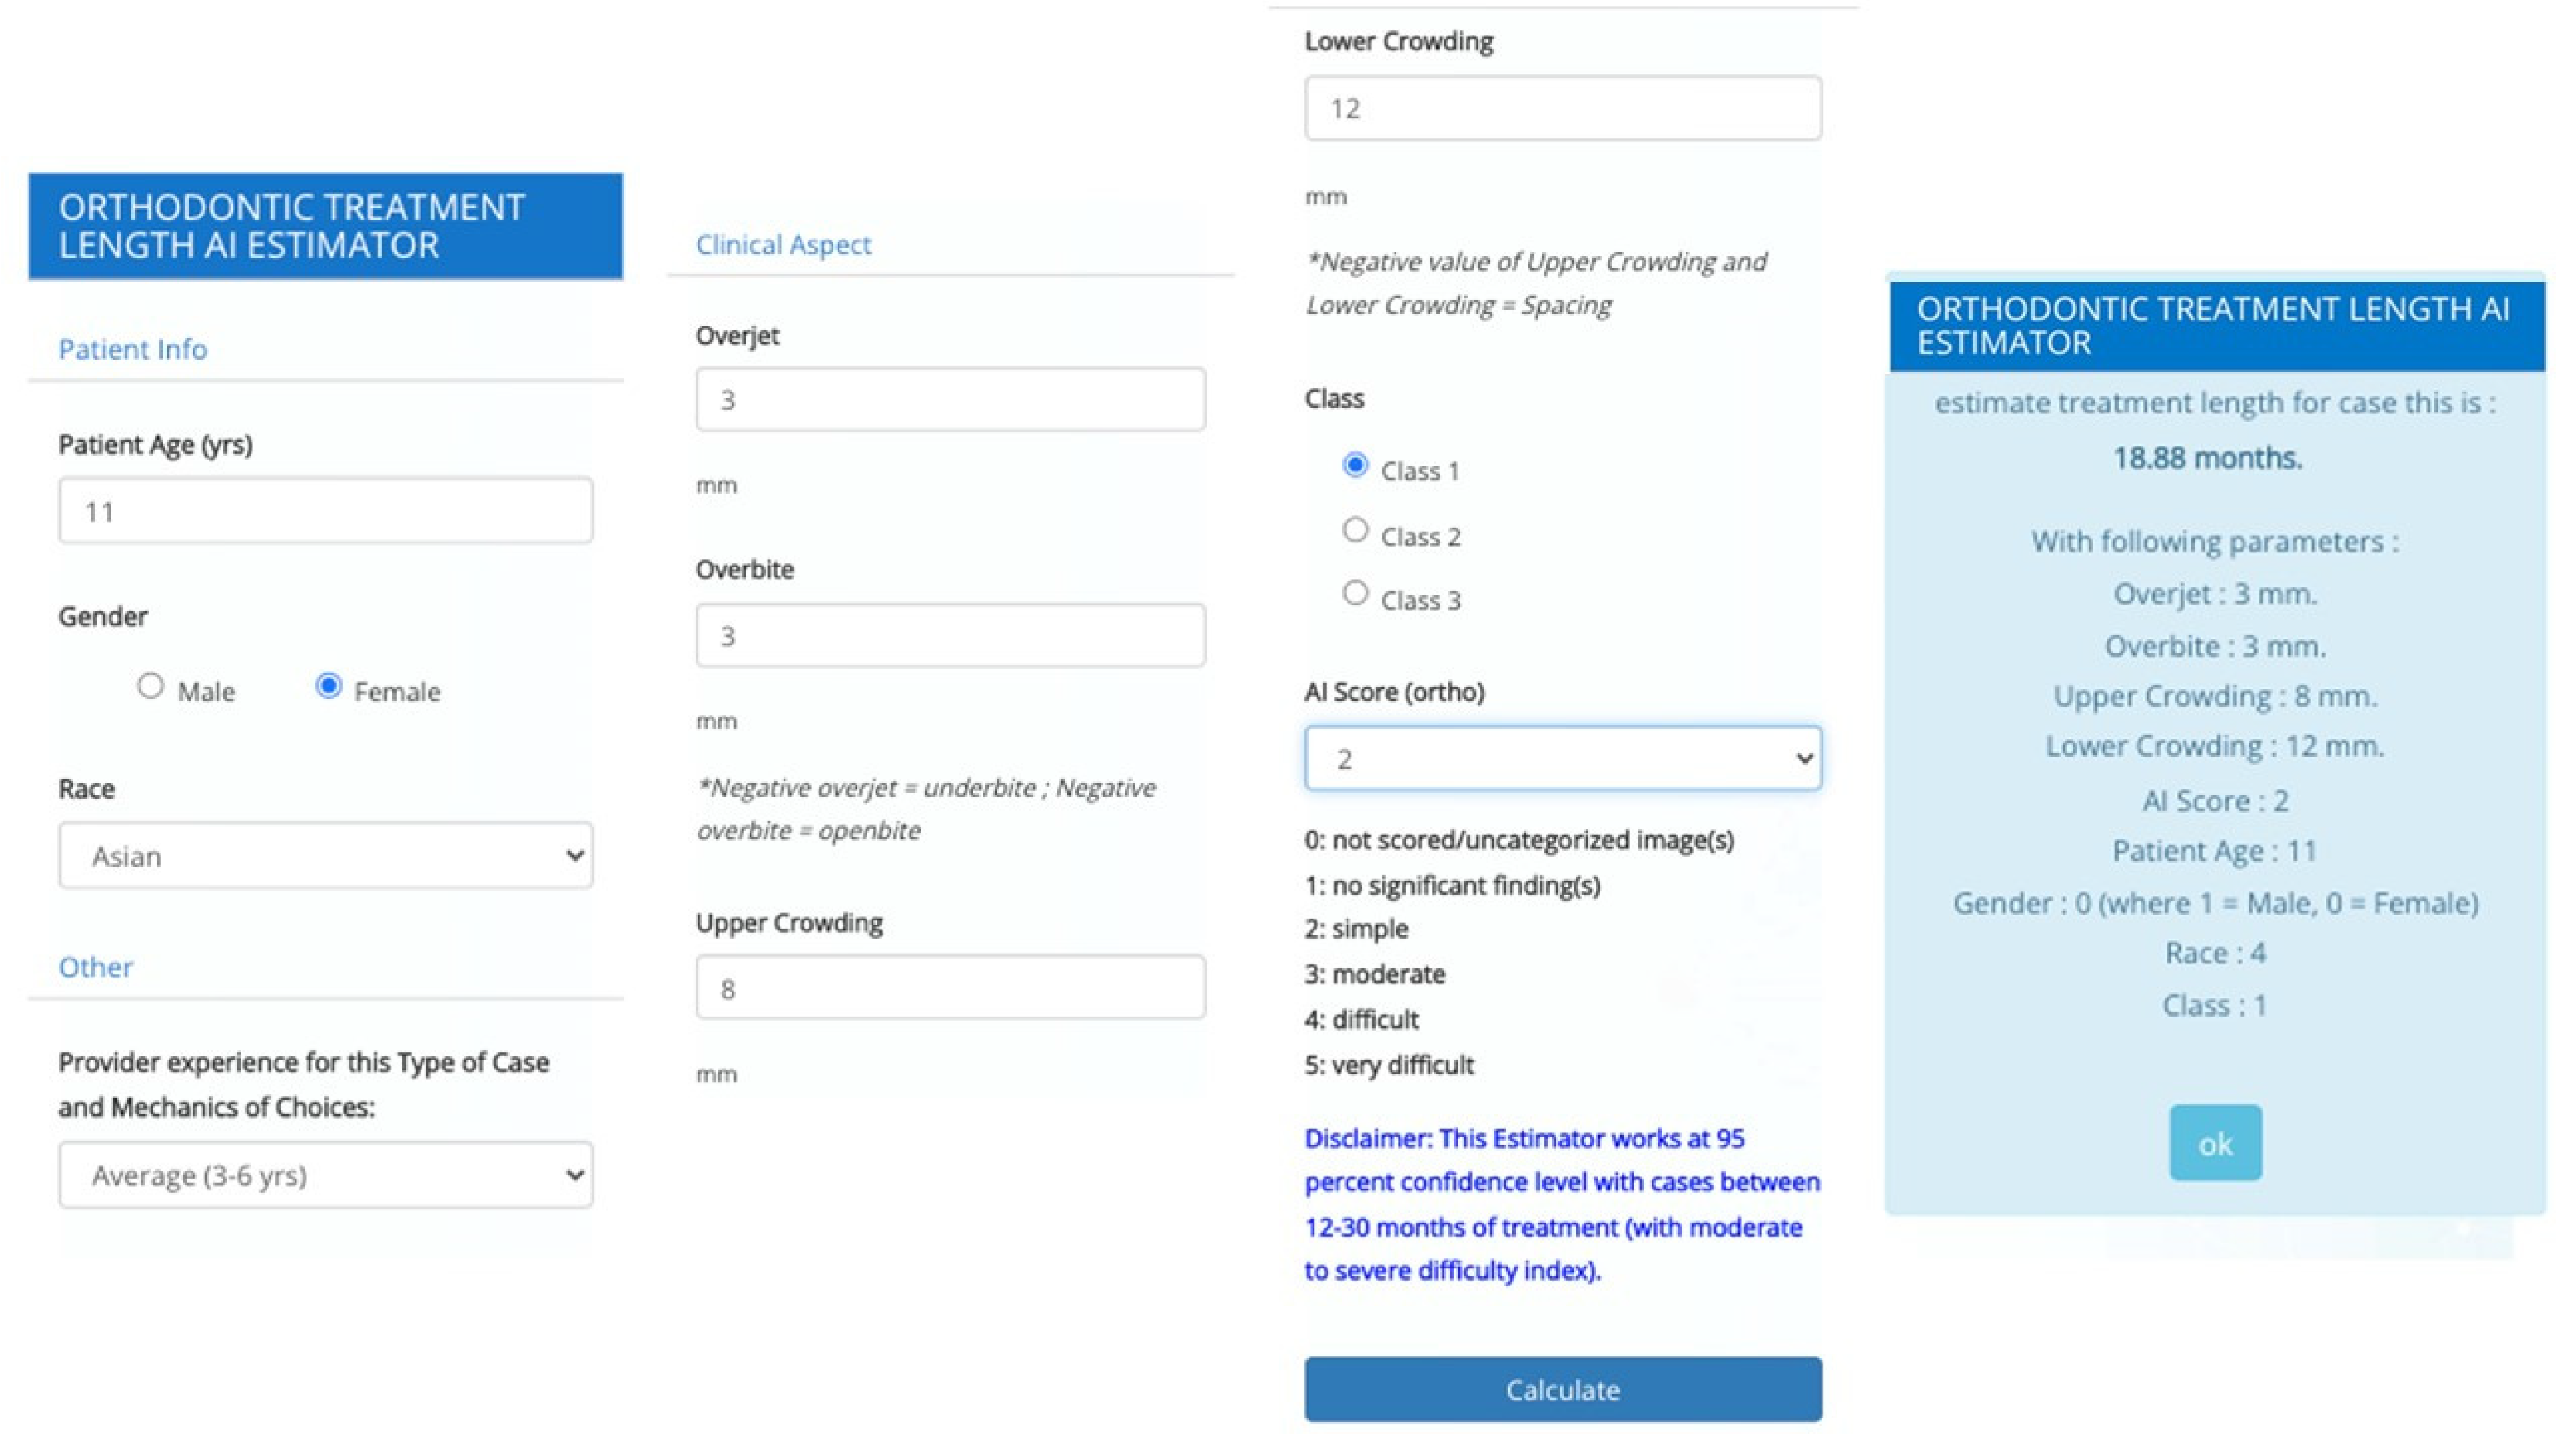Click the Clinical Aspect section heading
Image resolution: width=2576 pixels, height=1434 pixels.
783,245
